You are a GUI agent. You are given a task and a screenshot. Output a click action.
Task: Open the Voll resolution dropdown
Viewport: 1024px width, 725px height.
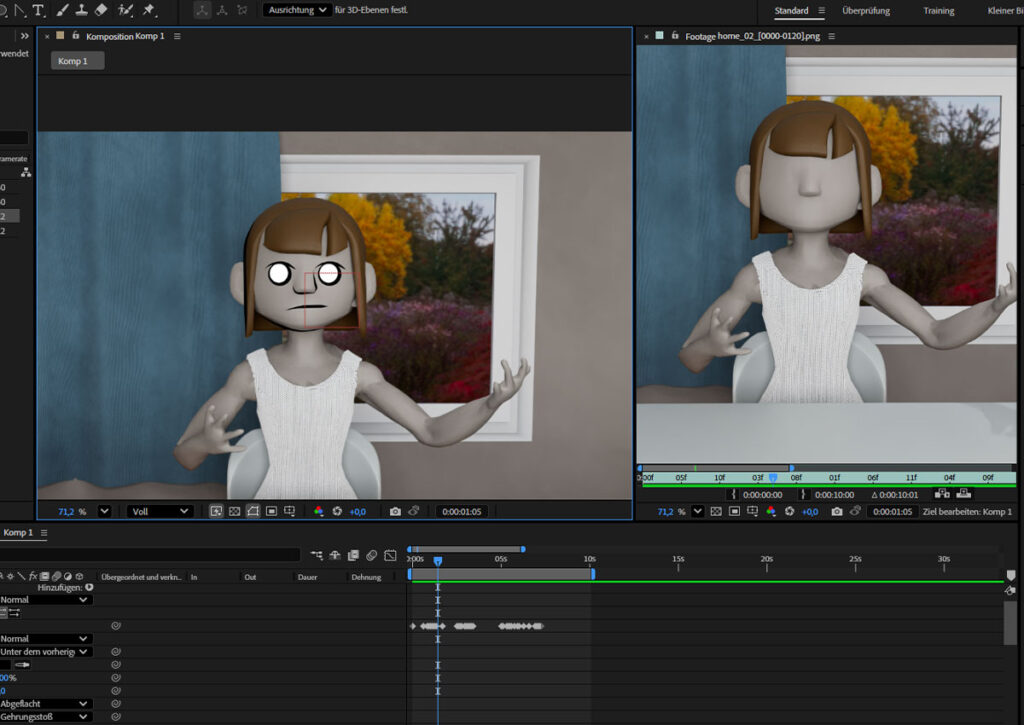click(x=159, y=511)
